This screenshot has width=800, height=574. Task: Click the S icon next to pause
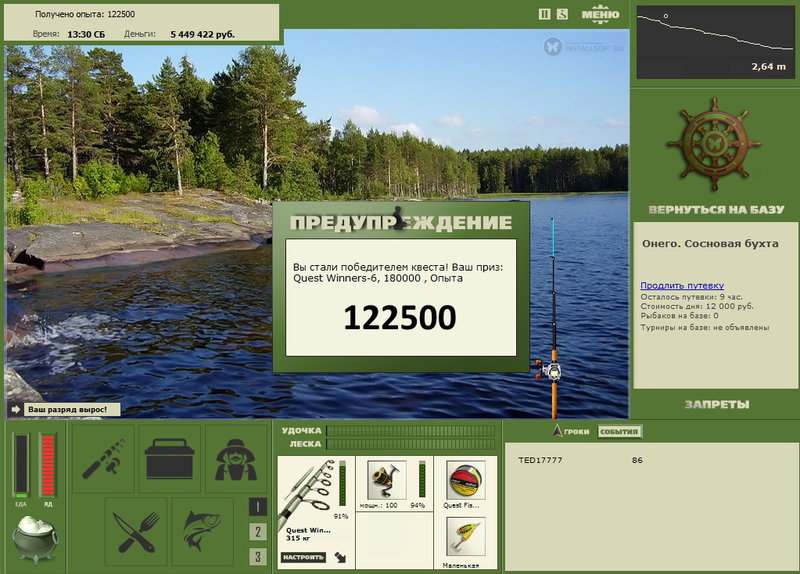562,14
